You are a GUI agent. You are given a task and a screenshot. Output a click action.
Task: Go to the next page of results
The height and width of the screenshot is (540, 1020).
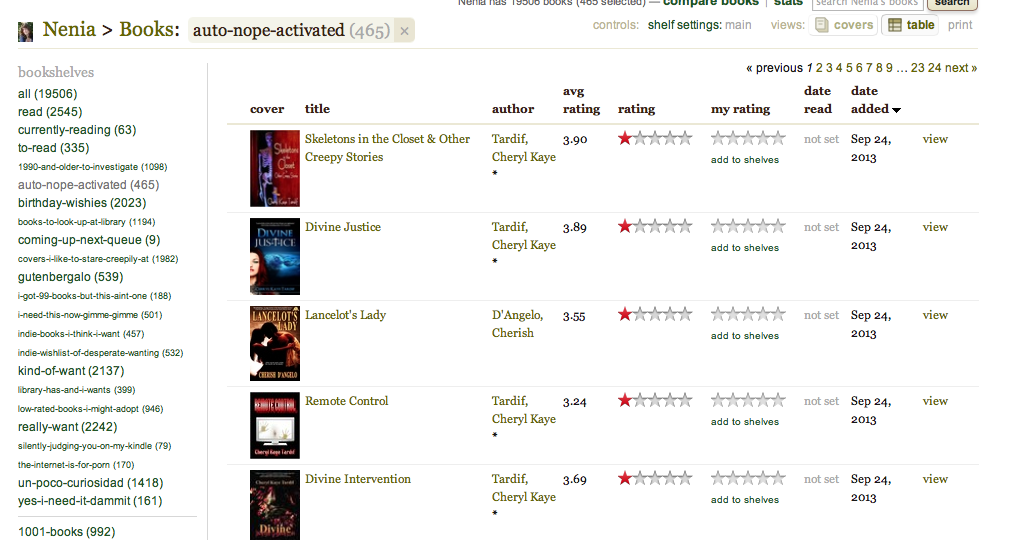tap(959, 68)
